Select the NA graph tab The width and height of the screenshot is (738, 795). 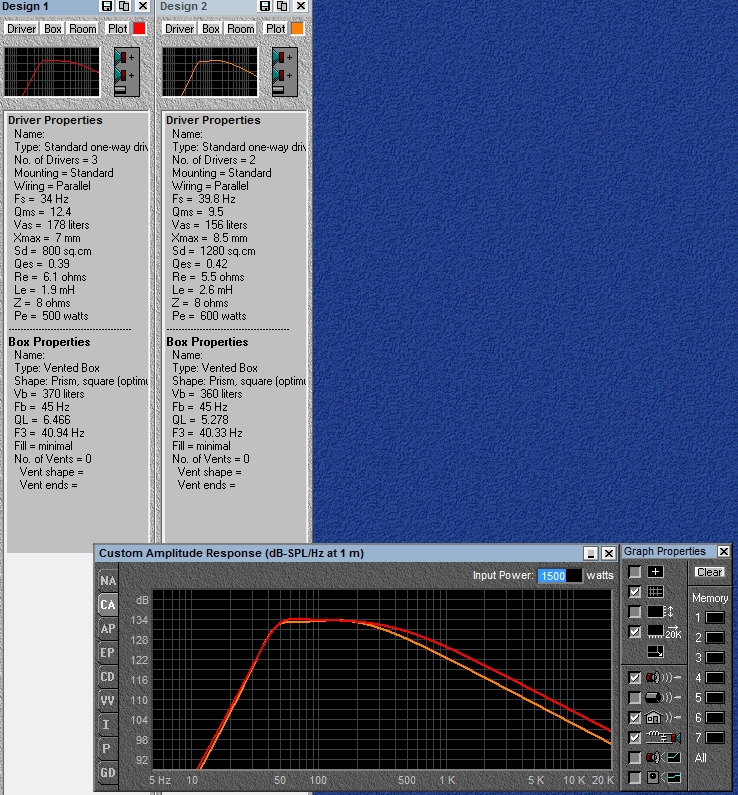(108, 581)
